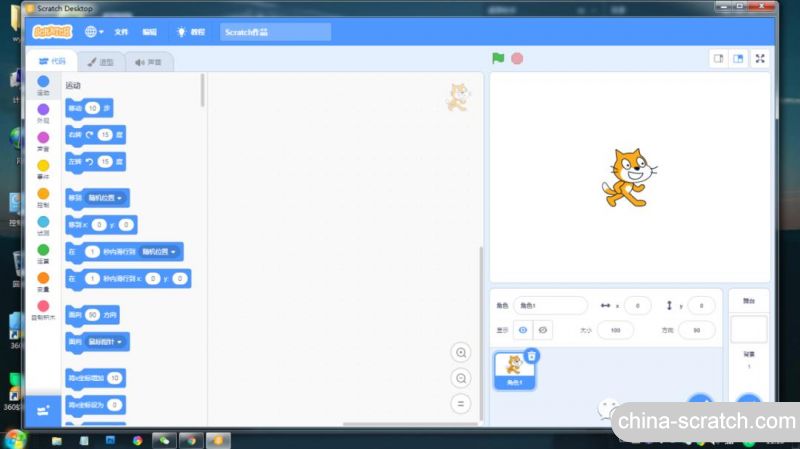Image resolution: width=800 pixels, height=449 pixels.
Task: Click the green flag to run
Action: click(x=498, y=59)
